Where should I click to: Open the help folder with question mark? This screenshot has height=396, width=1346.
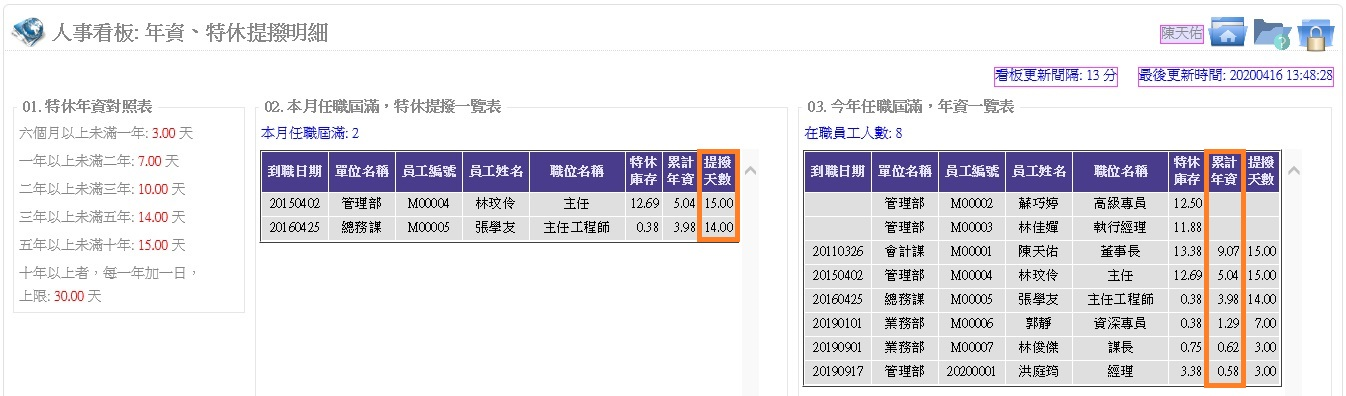(x=1271, y=33)
